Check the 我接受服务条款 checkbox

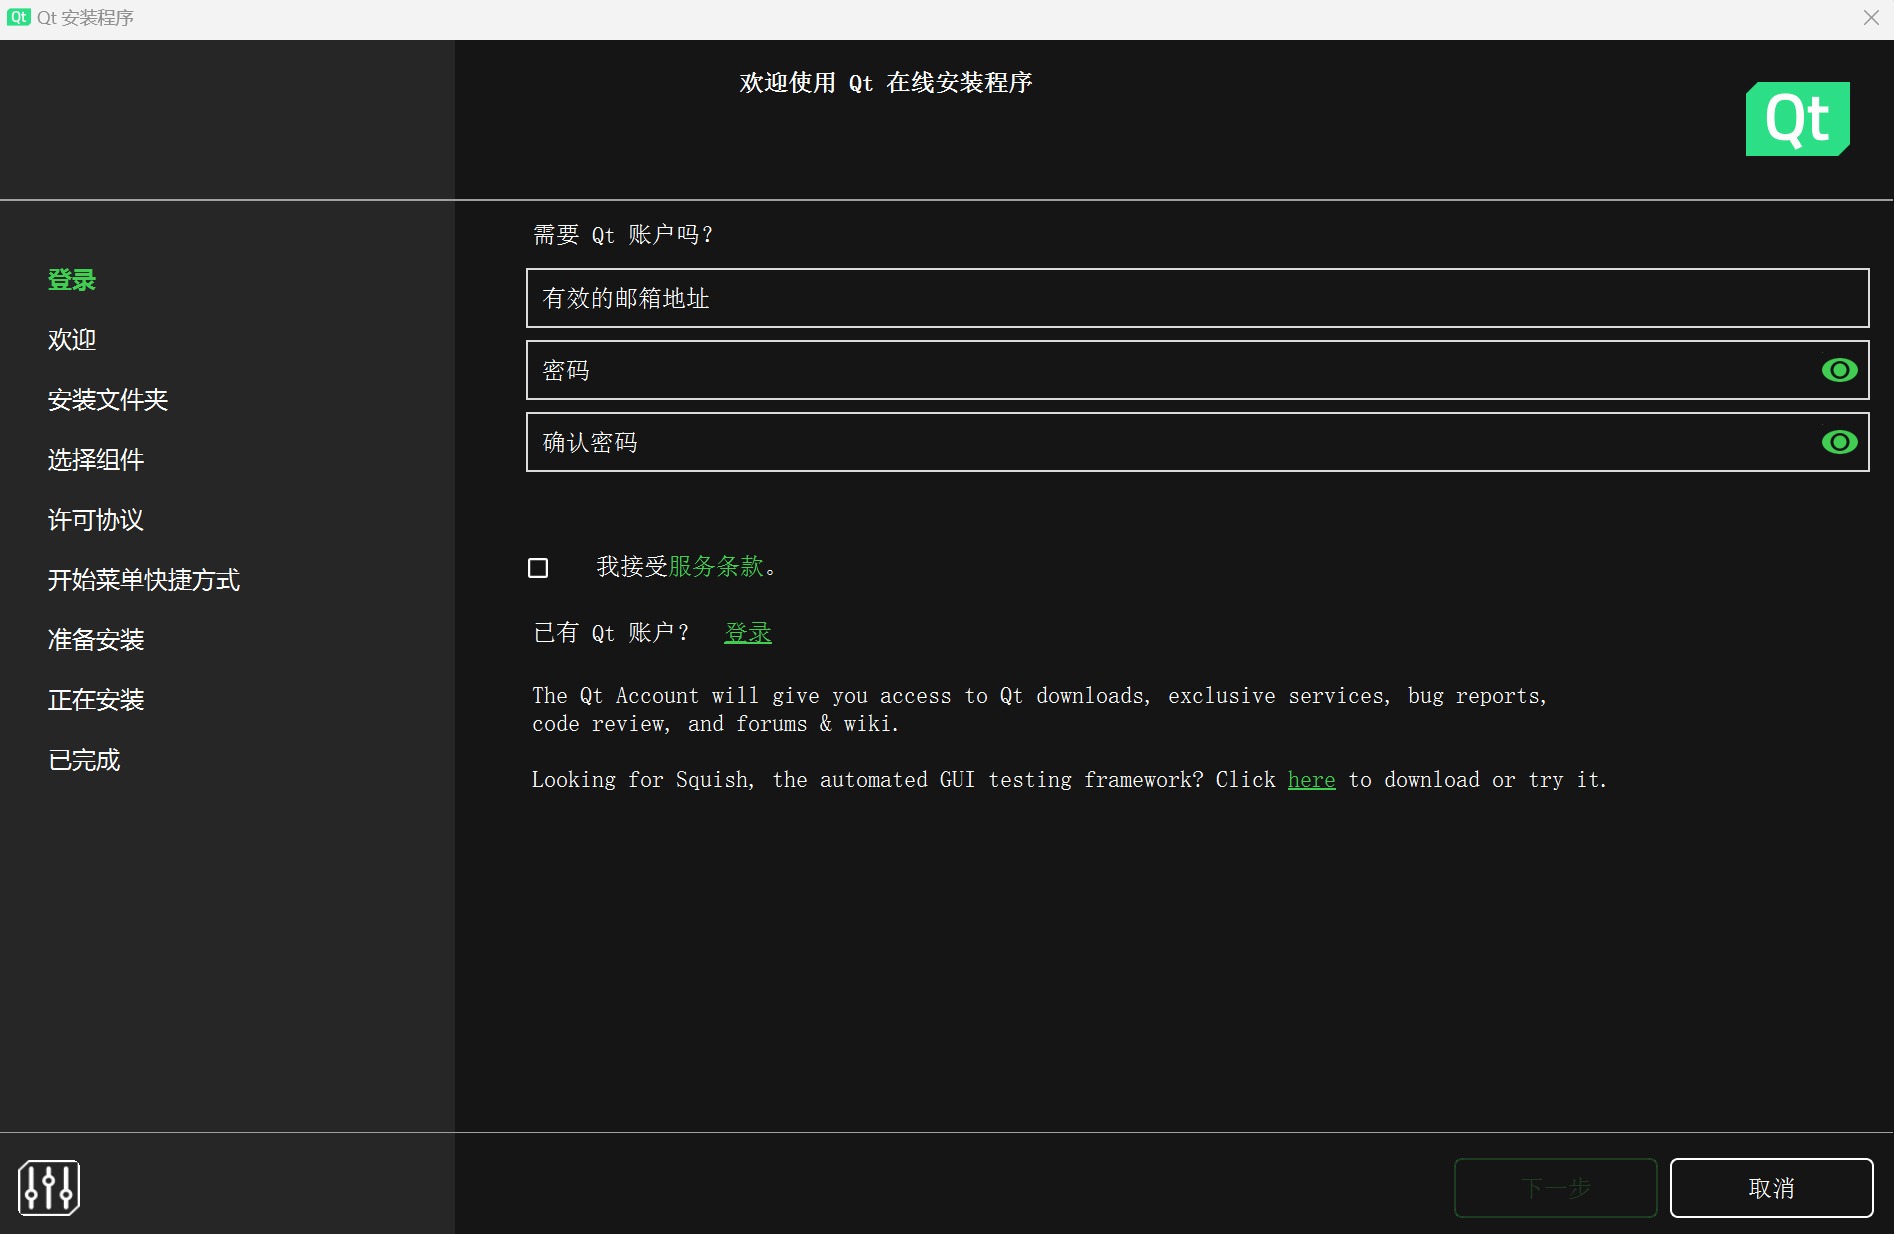click(538, 568)
